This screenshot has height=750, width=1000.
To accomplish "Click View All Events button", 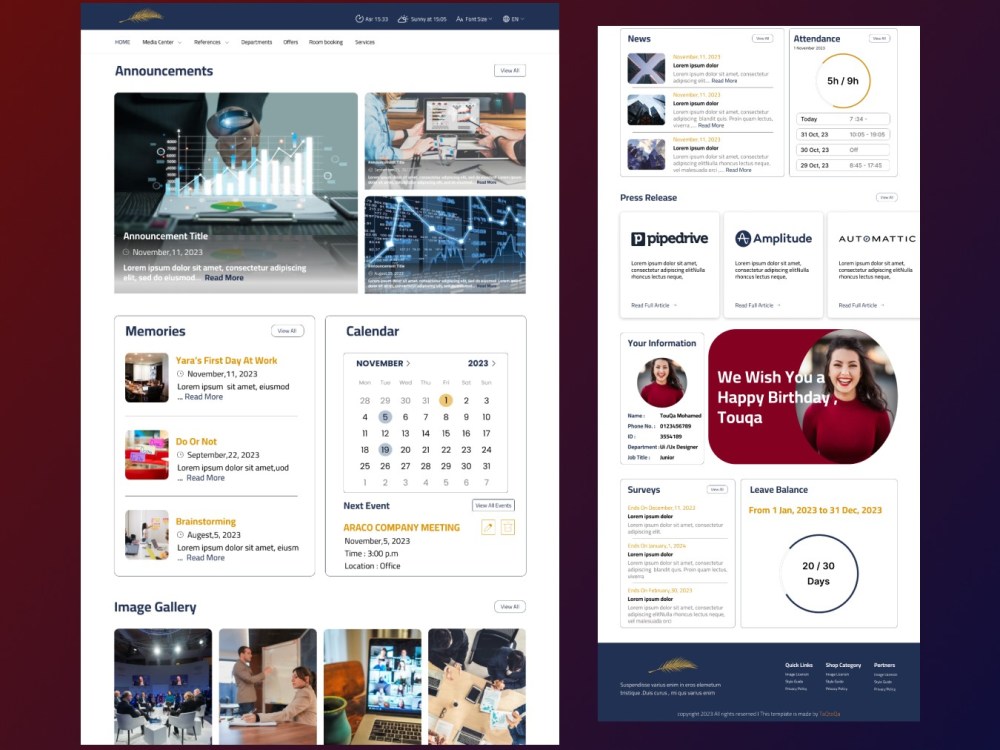I will point(494,505).
